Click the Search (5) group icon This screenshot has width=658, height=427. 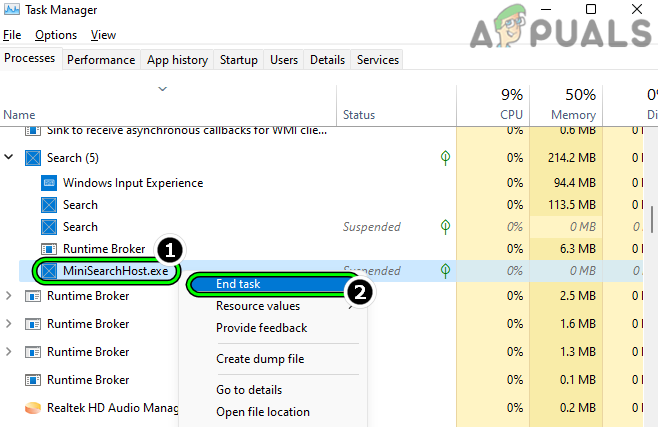[x=33, y=158]
